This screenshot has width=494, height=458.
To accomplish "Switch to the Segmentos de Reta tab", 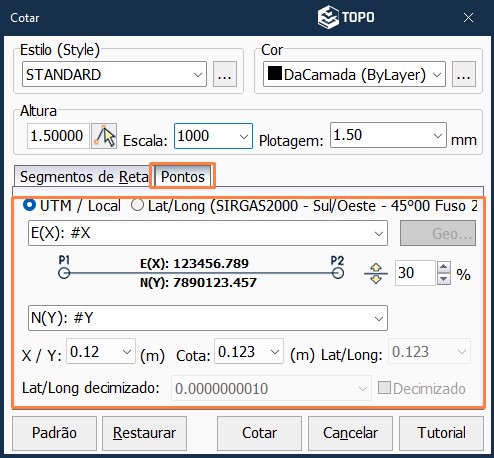I will click(84, 177).
